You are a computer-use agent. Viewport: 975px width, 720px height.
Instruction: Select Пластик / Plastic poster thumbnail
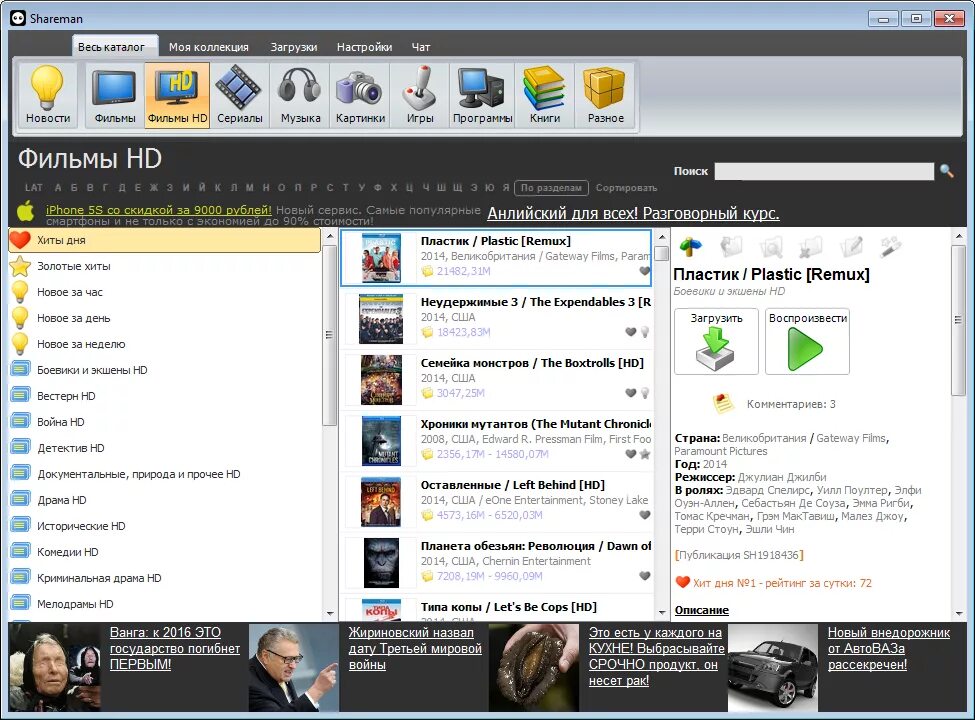(x=381, y=258)
